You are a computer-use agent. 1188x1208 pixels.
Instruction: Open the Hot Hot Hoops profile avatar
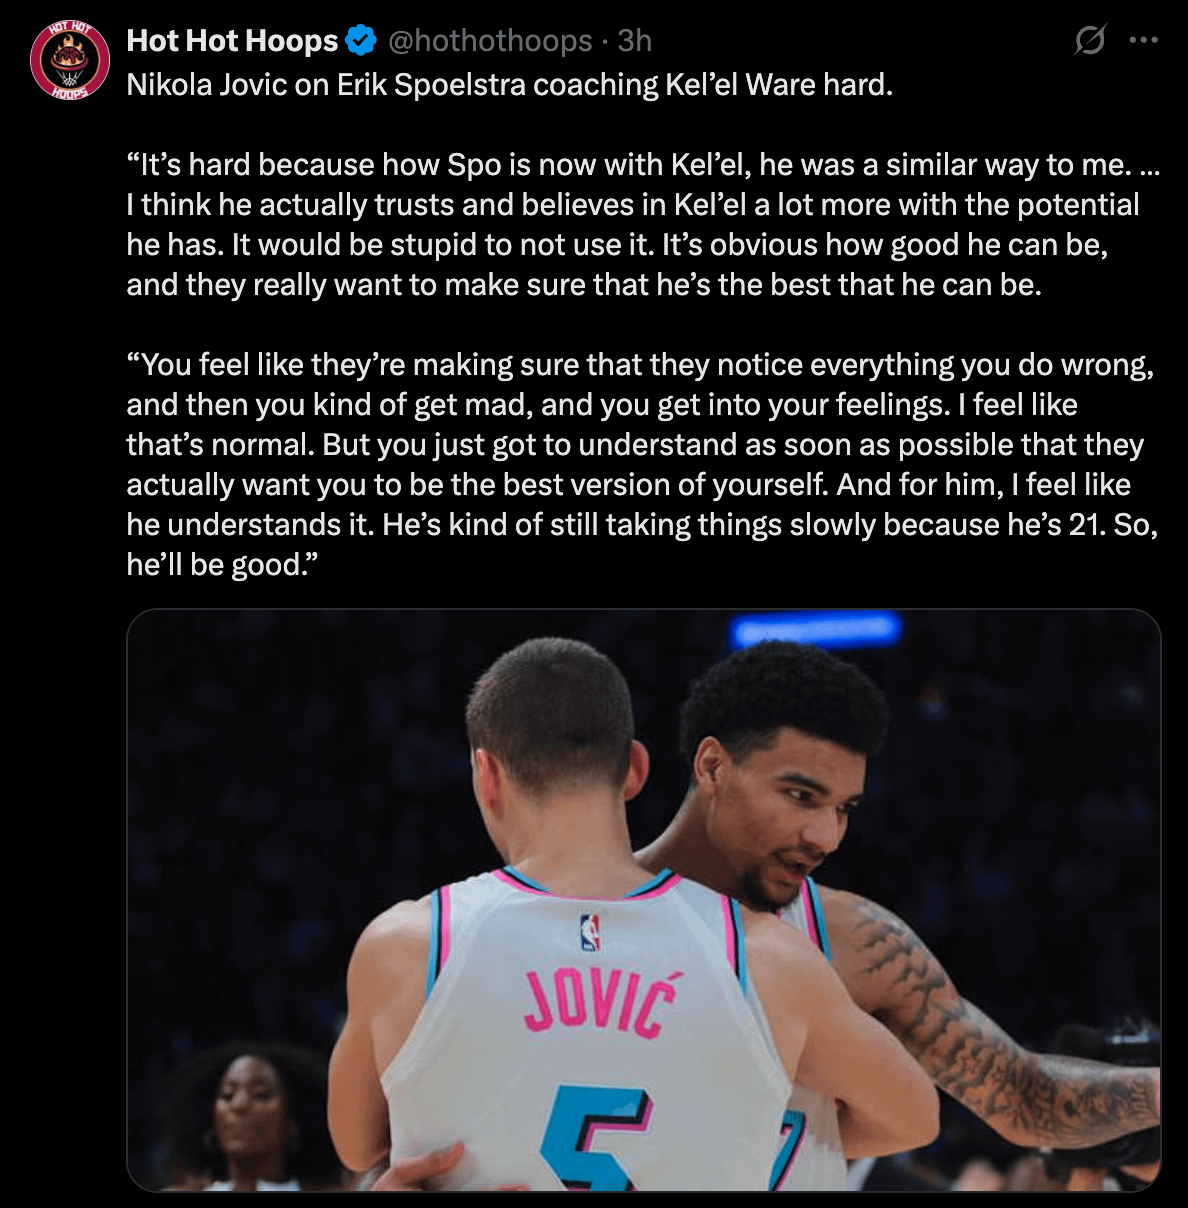pos(69,59)
